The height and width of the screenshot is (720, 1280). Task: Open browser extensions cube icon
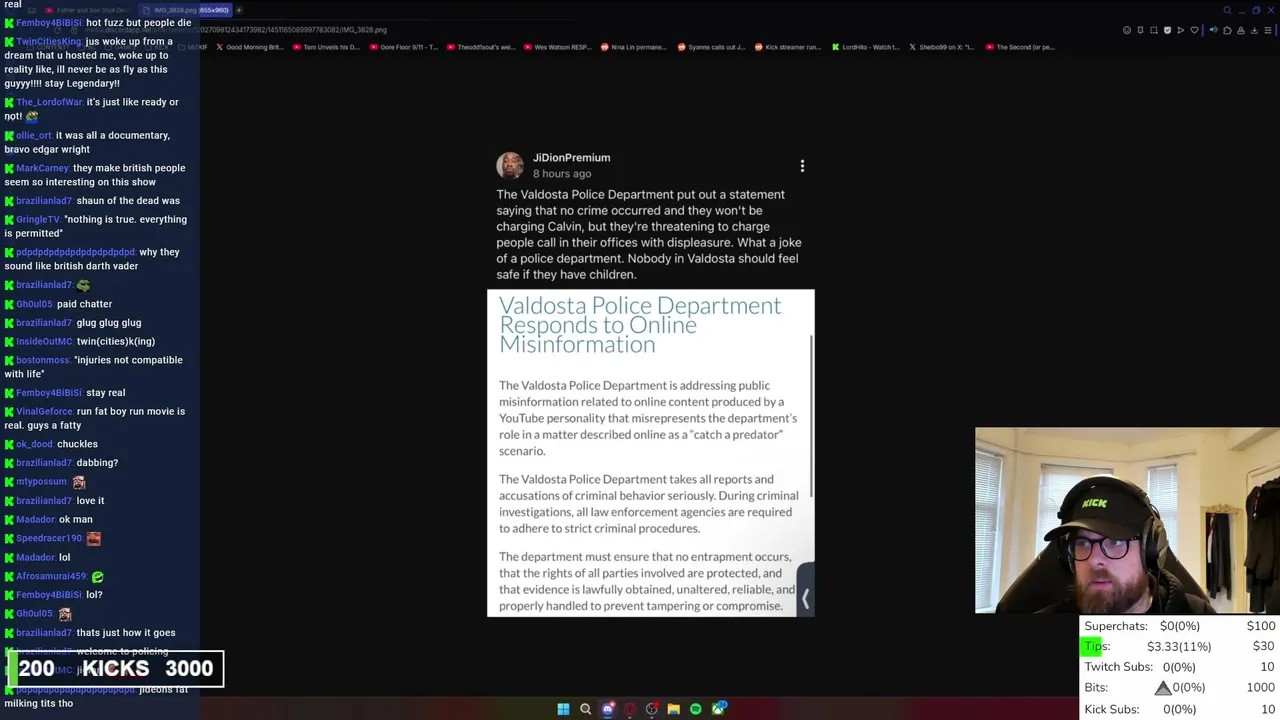tap(1227, 30)
